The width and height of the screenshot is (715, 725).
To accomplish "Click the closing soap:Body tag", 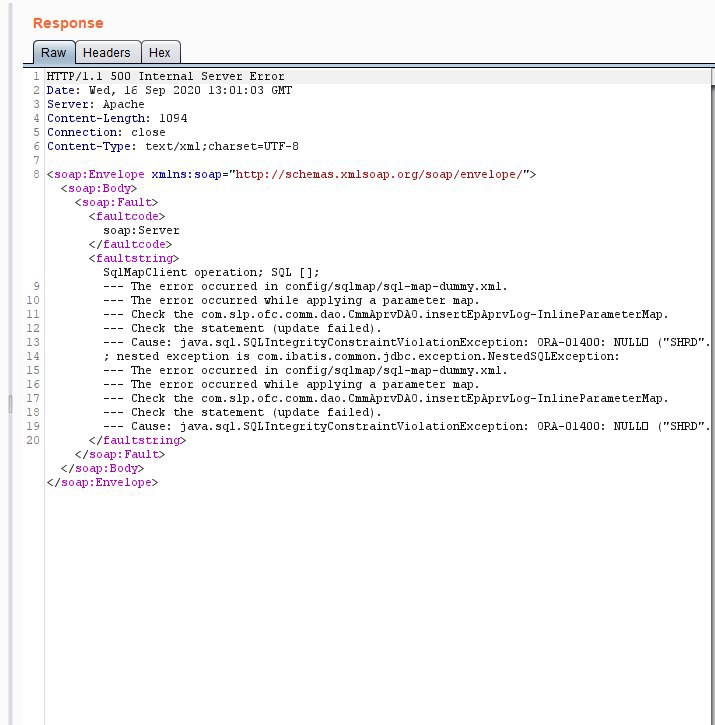I will (102, 468).
